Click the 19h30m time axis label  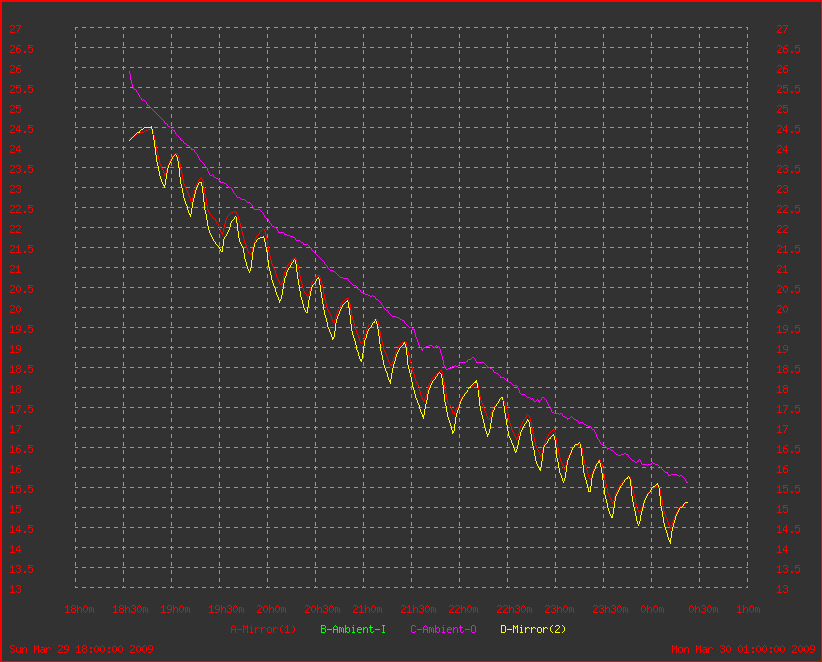tap(226, 609)
